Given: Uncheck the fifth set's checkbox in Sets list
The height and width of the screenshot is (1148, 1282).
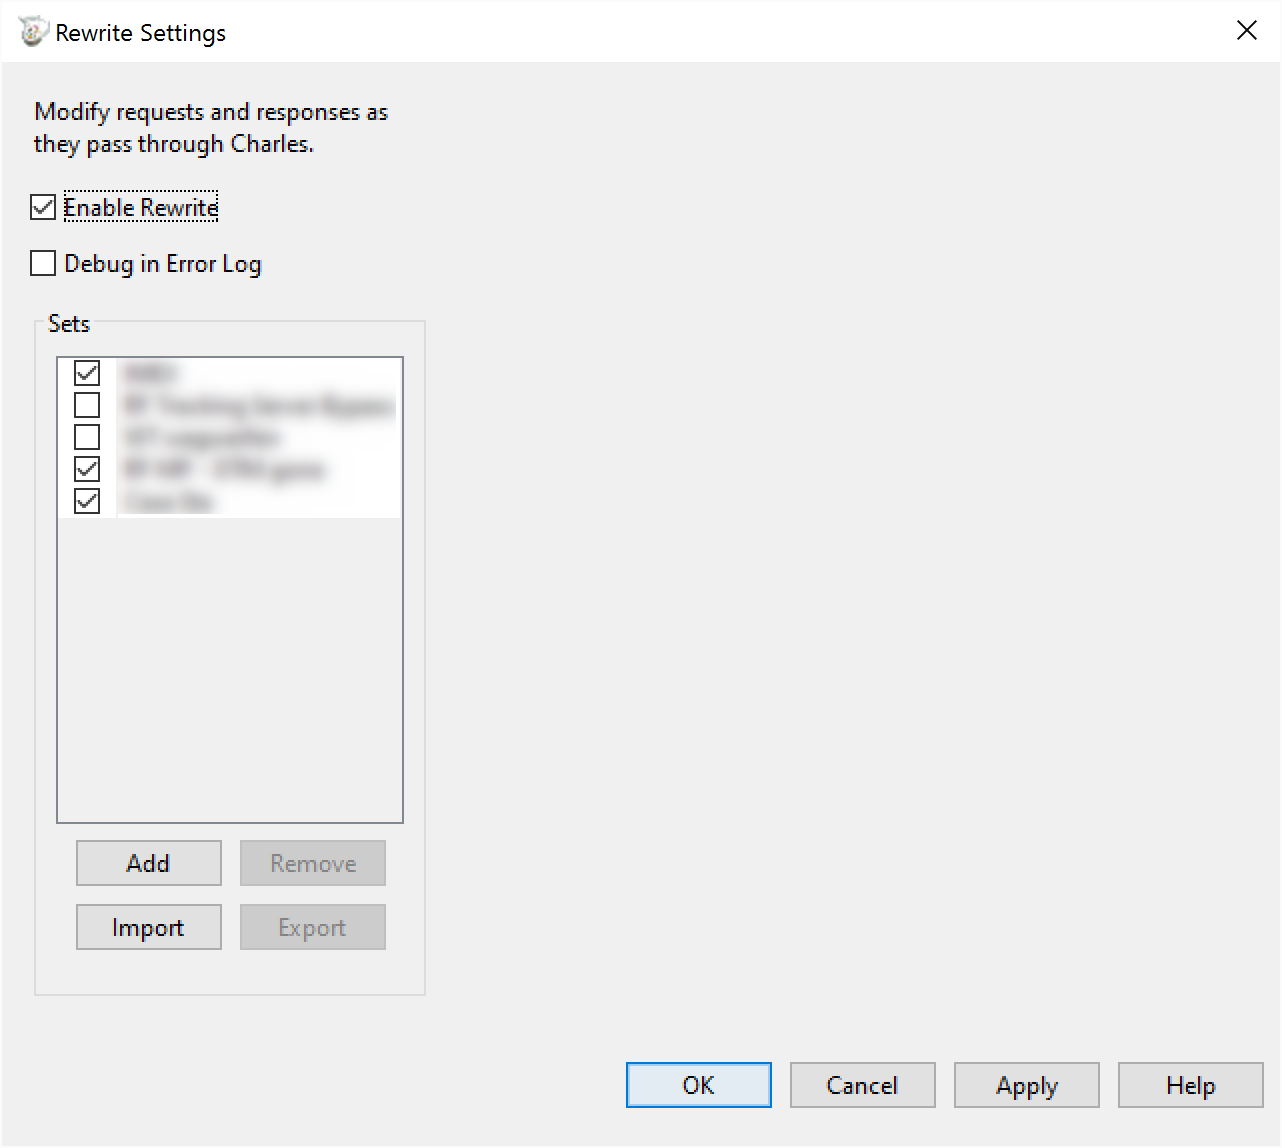Looking at the screenshot, I should (87, 502).
